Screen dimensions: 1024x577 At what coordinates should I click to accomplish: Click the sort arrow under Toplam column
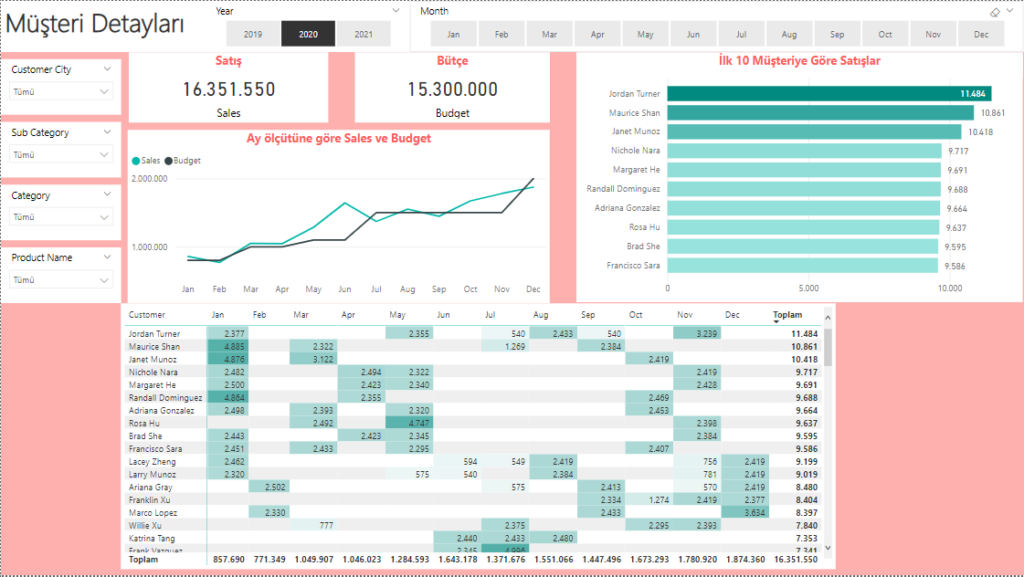click(778, 322)
